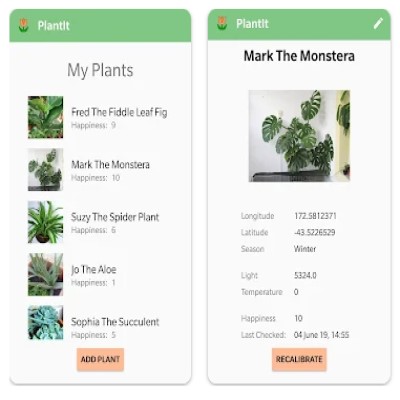Open Jo The Aloe thumbnail

45,274
